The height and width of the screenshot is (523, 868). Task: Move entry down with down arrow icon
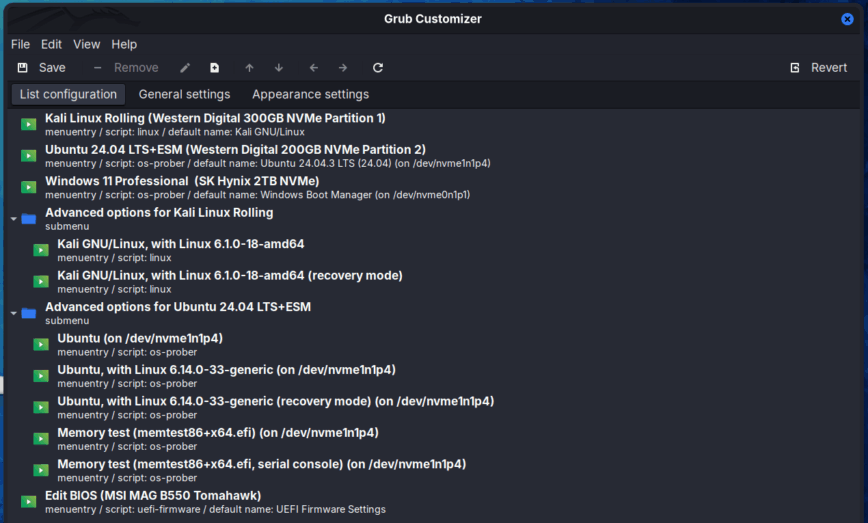click(x=279, y=68)
